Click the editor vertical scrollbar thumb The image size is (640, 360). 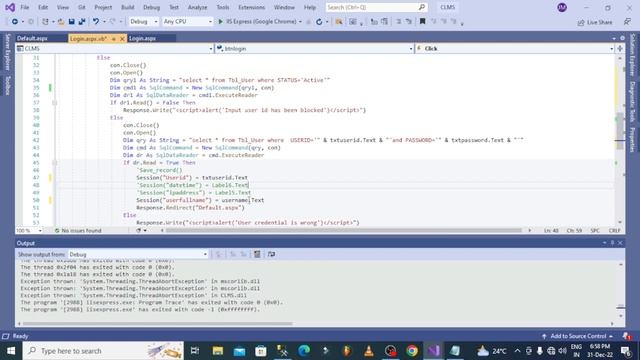[620, 131]
